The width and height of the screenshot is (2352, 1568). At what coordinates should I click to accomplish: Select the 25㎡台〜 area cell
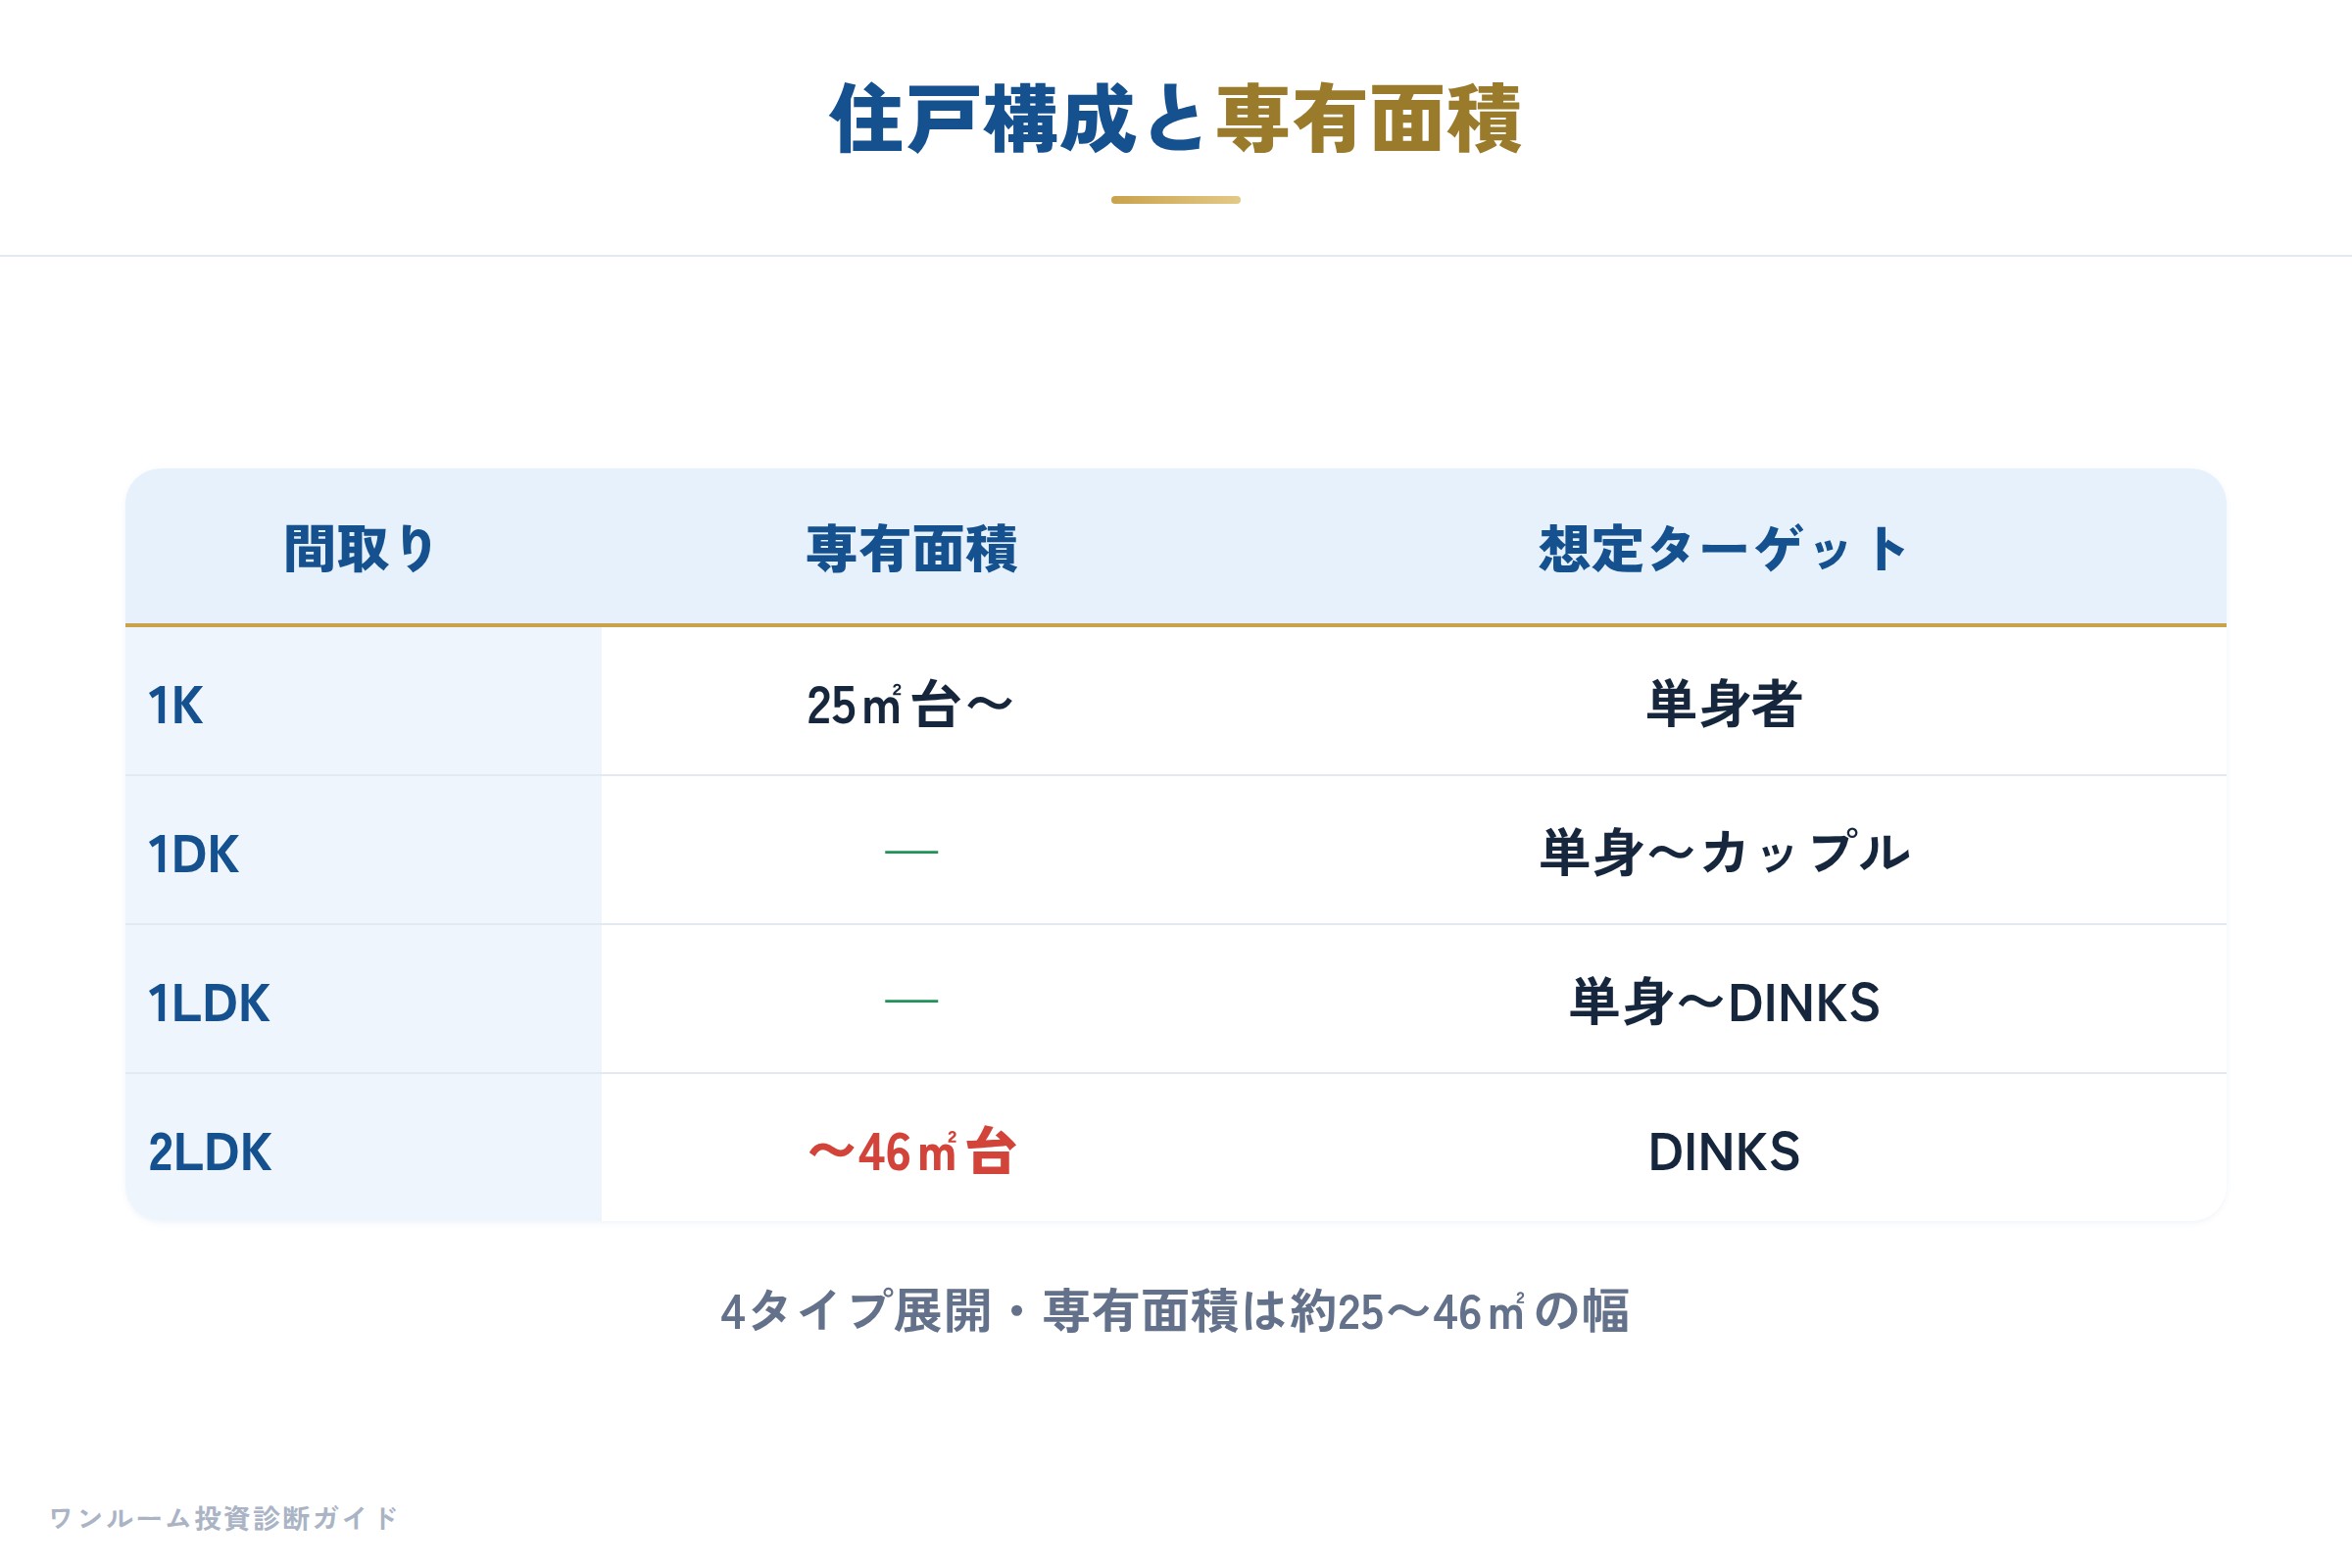point(911,704)
